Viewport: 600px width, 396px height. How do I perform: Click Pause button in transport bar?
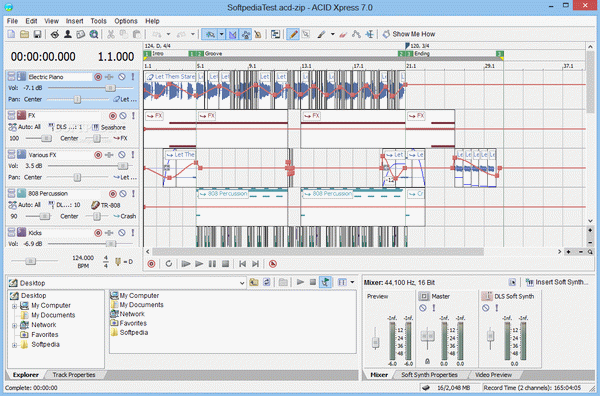(x=212, y=264)
